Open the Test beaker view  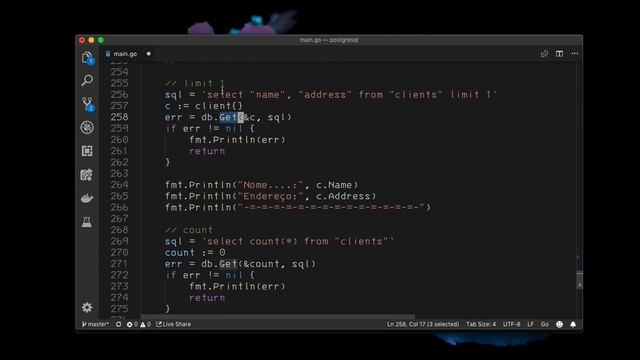[x=87, y=222]
